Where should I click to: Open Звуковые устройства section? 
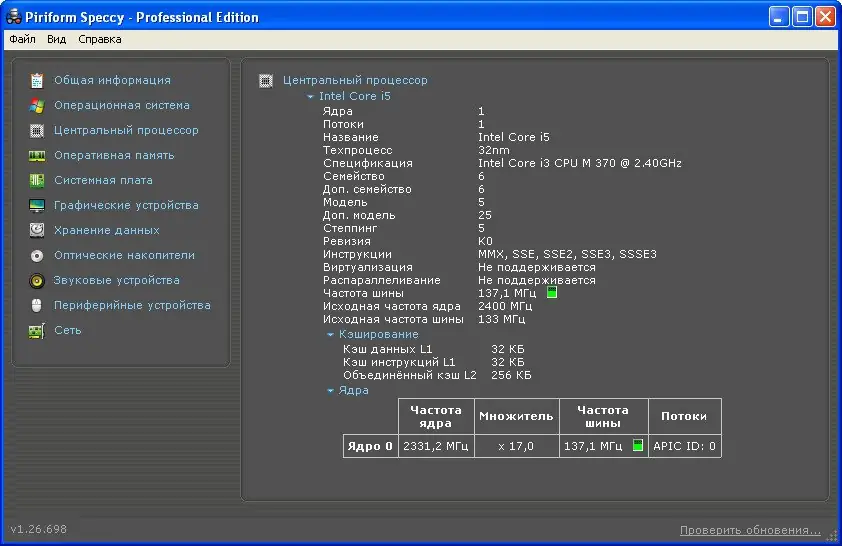click(x=117, y=280)
